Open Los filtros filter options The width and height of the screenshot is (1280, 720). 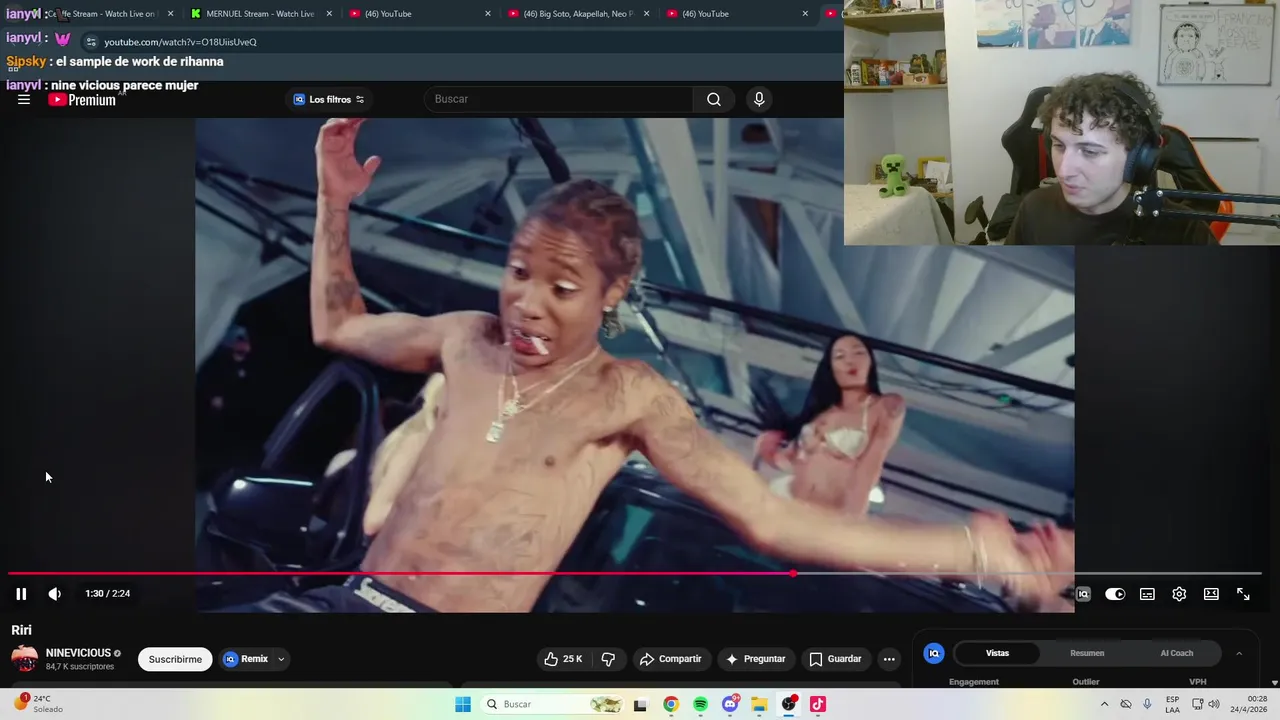tap(329, 99)
